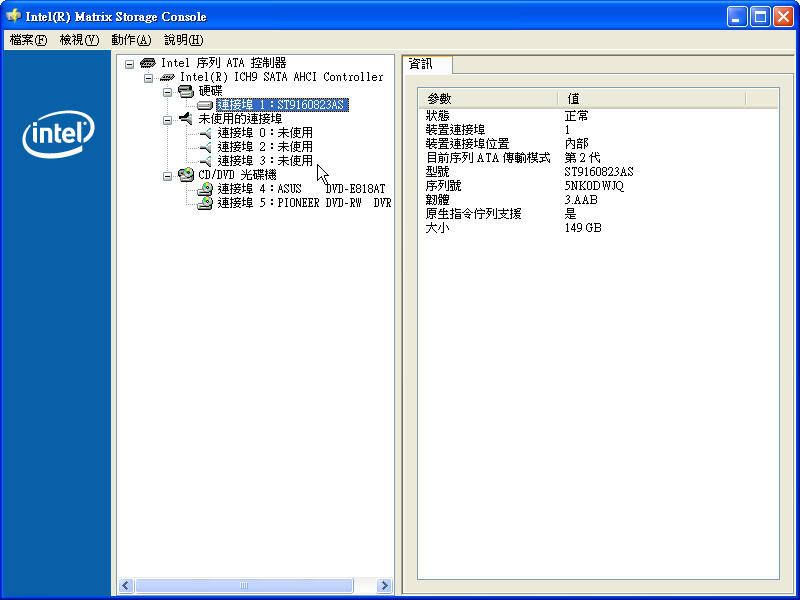Screen dimensions: 800x600
Task: Select tree item 連接埠 2：未使用
Action: (x=265, y=147)
